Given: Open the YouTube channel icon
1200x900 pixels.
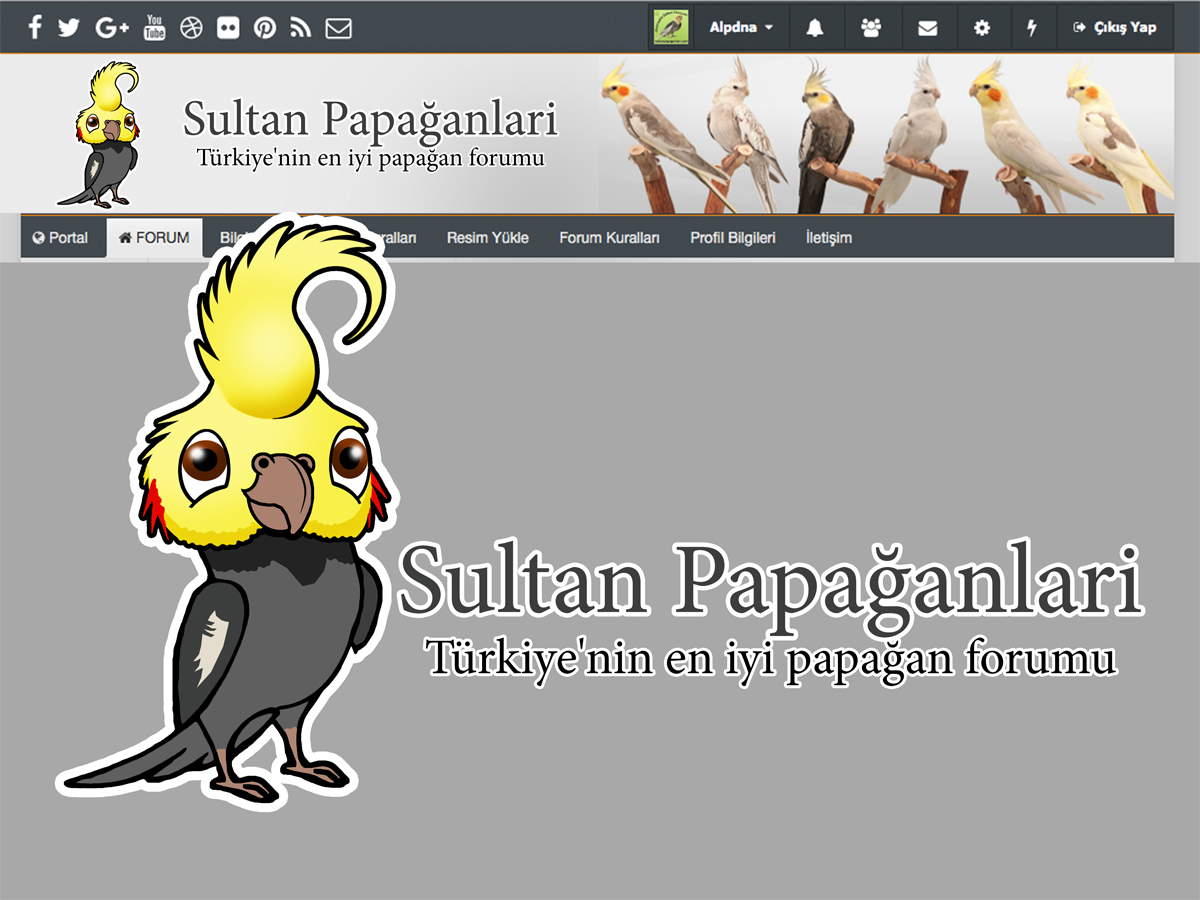Looking at the screenshot, I should point(154,27).
